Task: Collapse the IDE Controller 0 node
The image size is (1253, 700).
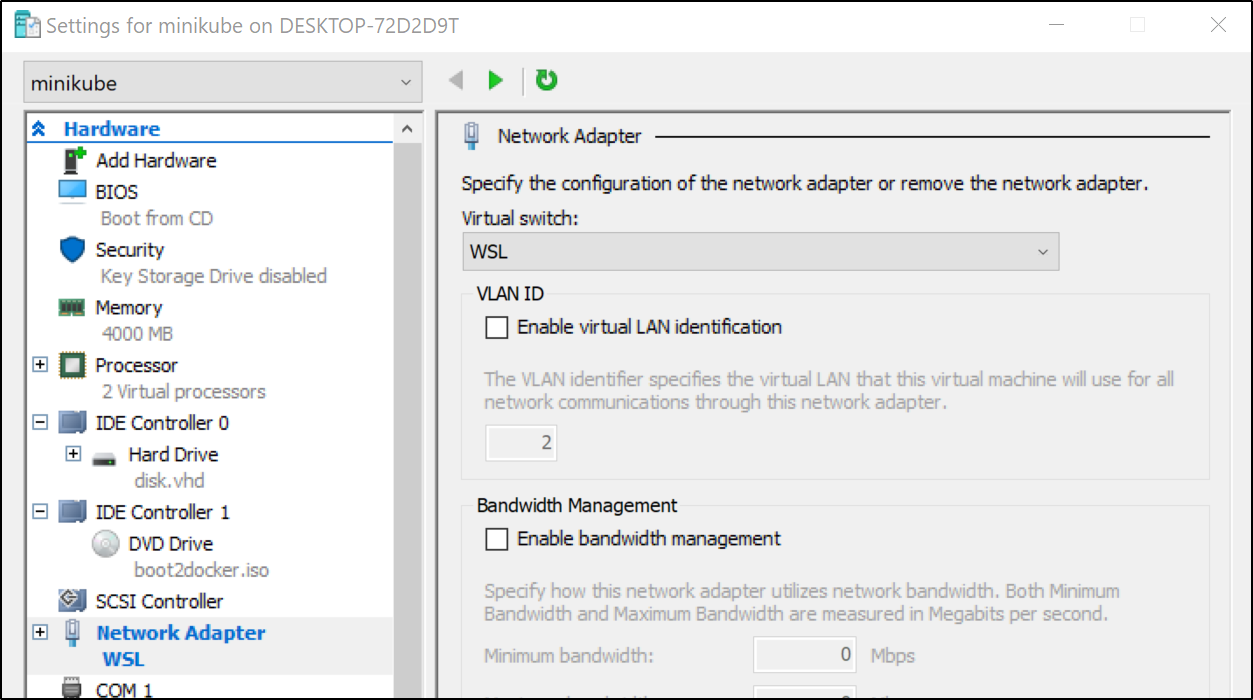Action: point(40,423)
